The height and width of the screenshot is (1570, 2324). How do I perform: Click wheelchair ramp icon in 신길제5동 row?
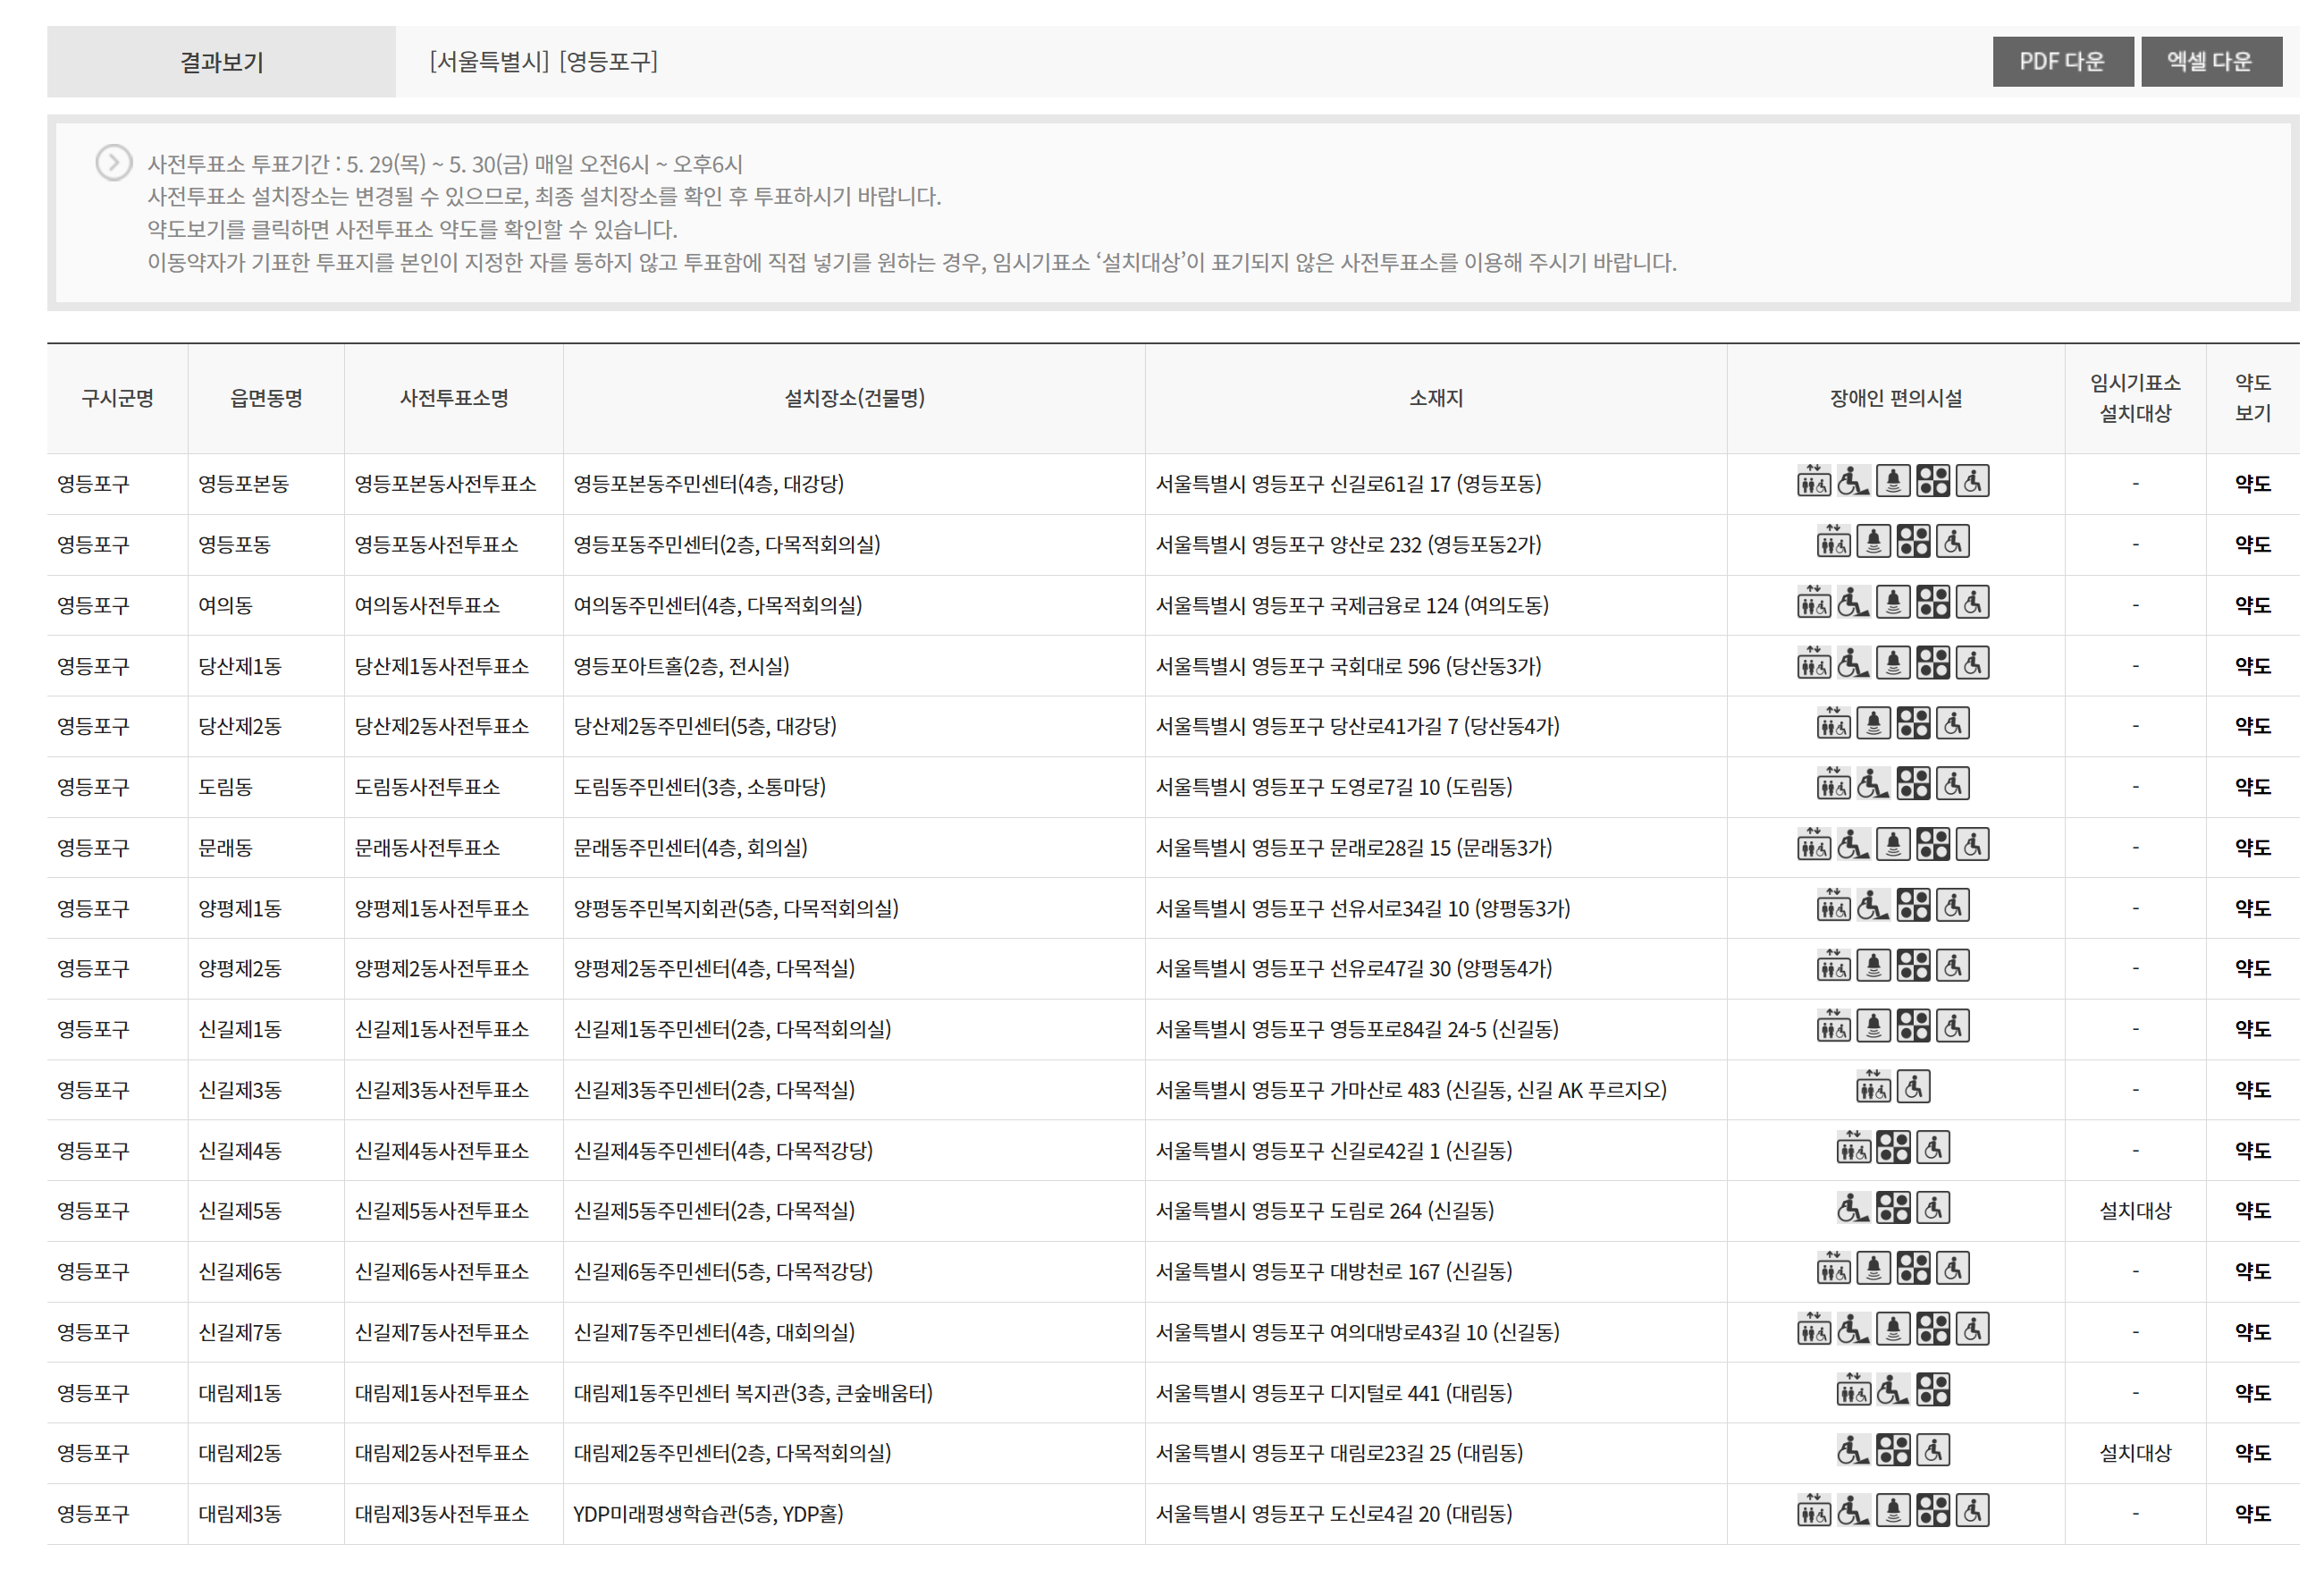pyautogui.click(x=1853, y=1209)
